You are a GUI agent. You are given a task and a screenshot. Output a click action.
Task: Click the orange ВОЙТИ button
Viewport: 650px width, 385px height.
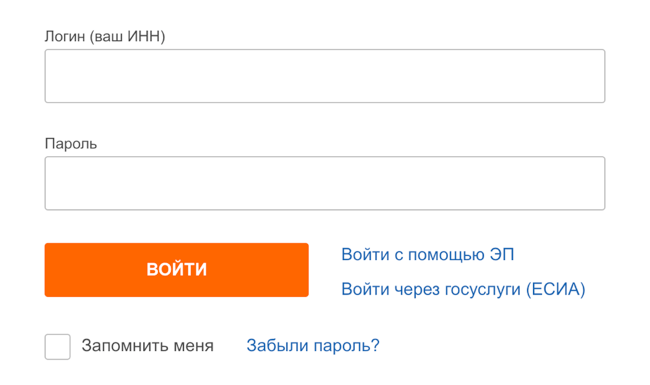[177, 270]
